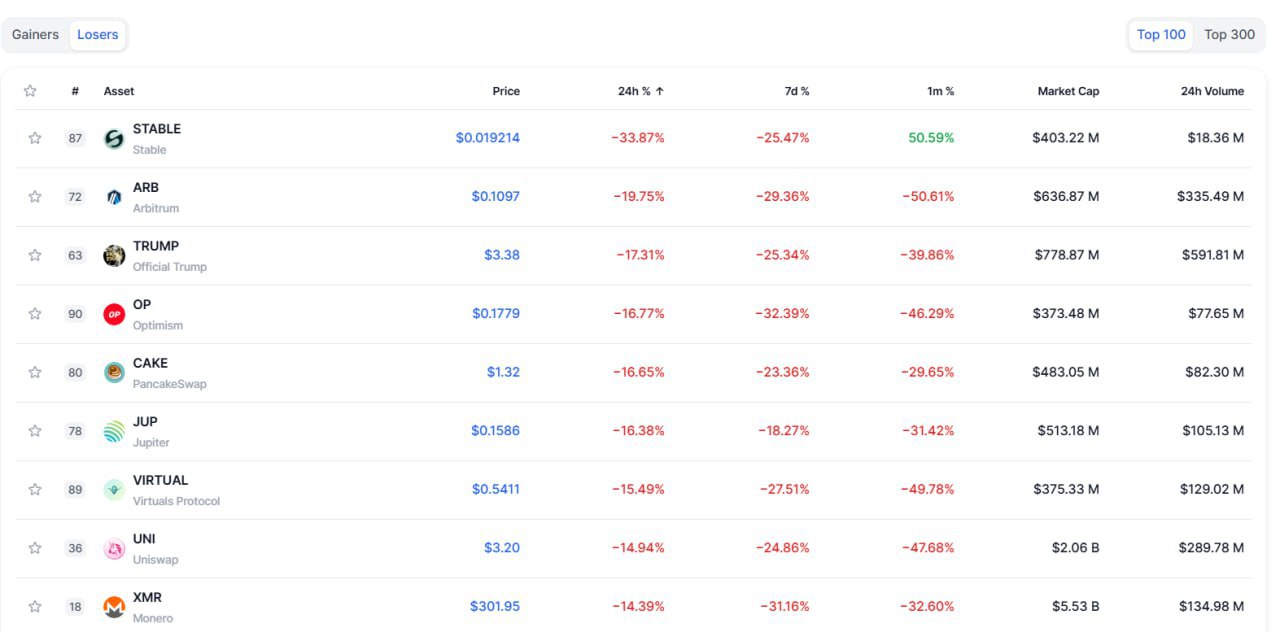Toggle favorite star for TRUMP row

35,255
